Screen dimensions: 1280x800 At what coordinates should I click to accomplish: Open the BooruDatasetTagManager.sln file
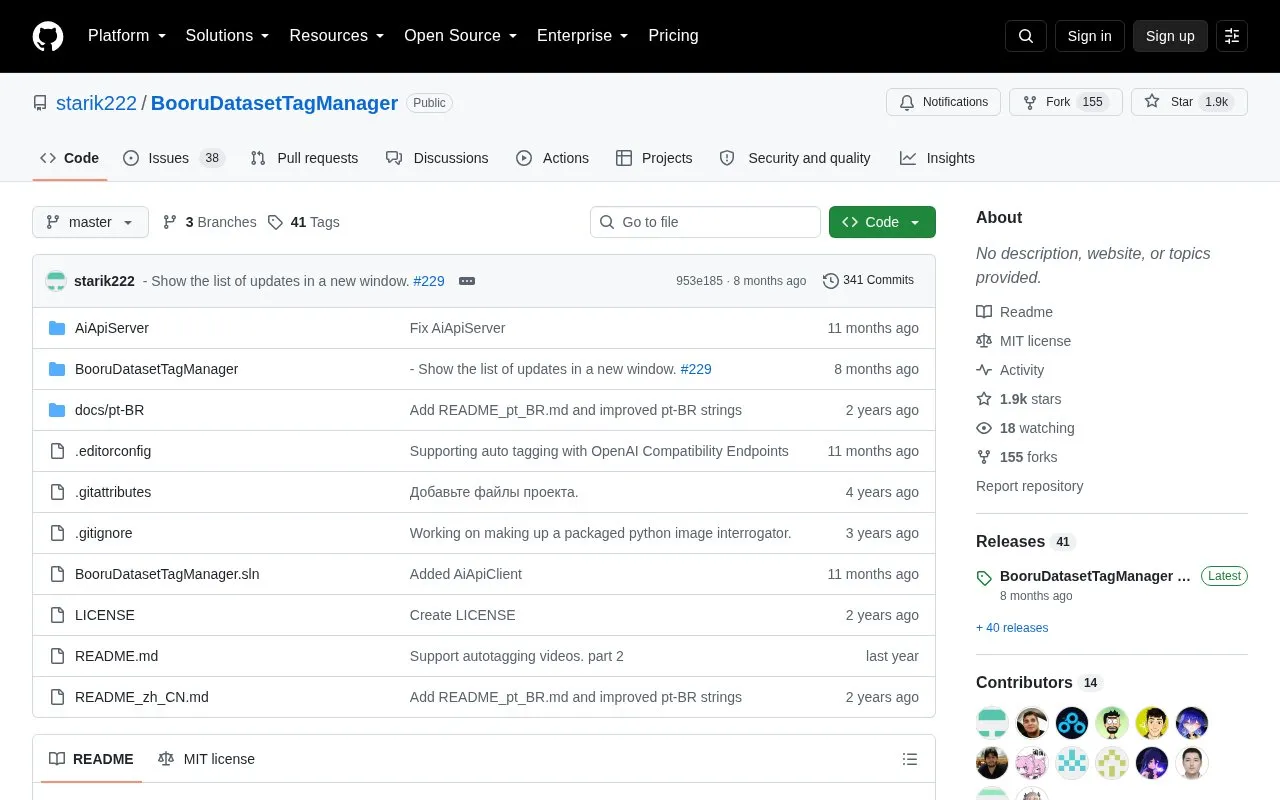[x=167, y=574]
